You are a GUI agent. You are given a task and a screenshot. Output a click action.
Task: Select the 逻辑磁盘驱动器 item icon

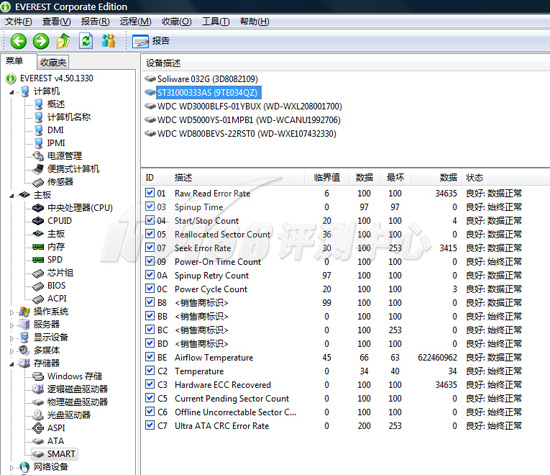point(38,389)
